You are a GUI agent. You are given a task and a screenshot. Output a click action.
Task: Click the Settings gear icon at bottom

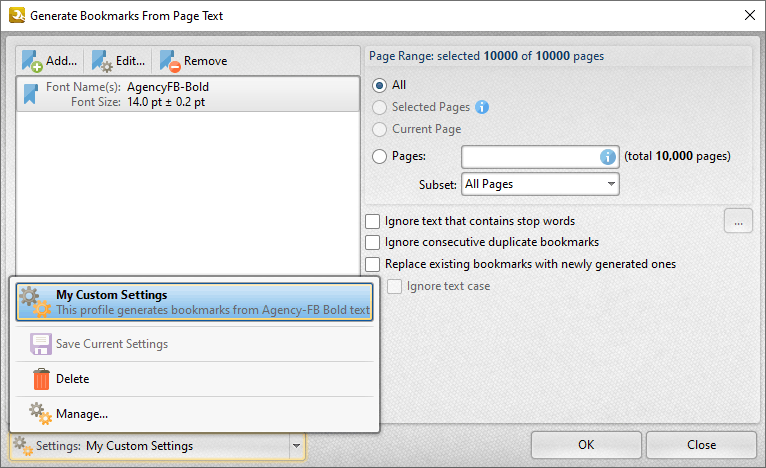[x=22, y=446]
